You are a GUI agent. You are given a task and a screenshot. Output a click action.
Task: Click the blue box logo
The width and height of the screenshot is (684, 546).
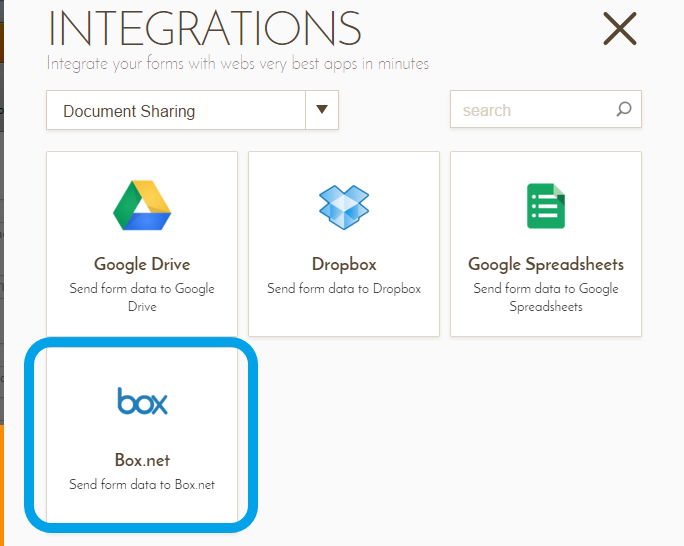[142, 401]
